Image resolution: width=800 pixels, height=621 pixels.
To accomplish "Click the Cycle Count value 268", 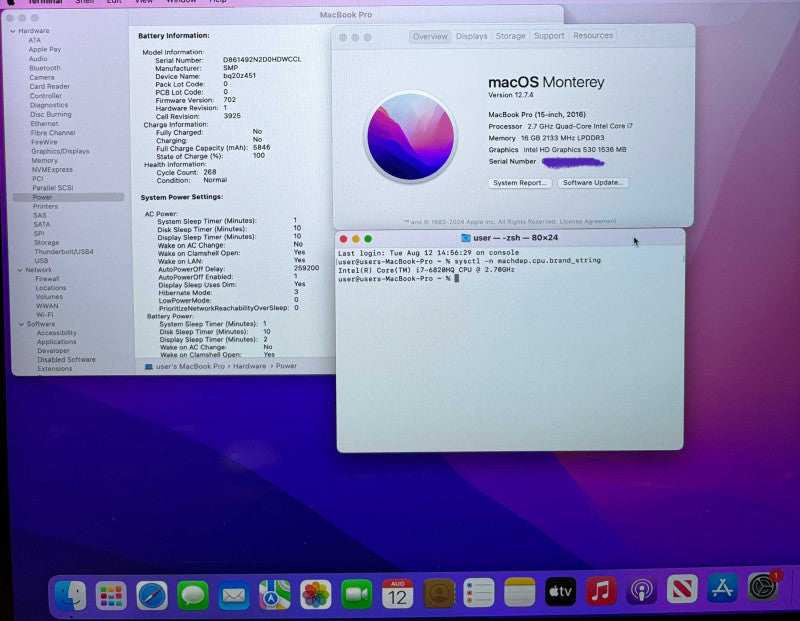I will (210, 172).
